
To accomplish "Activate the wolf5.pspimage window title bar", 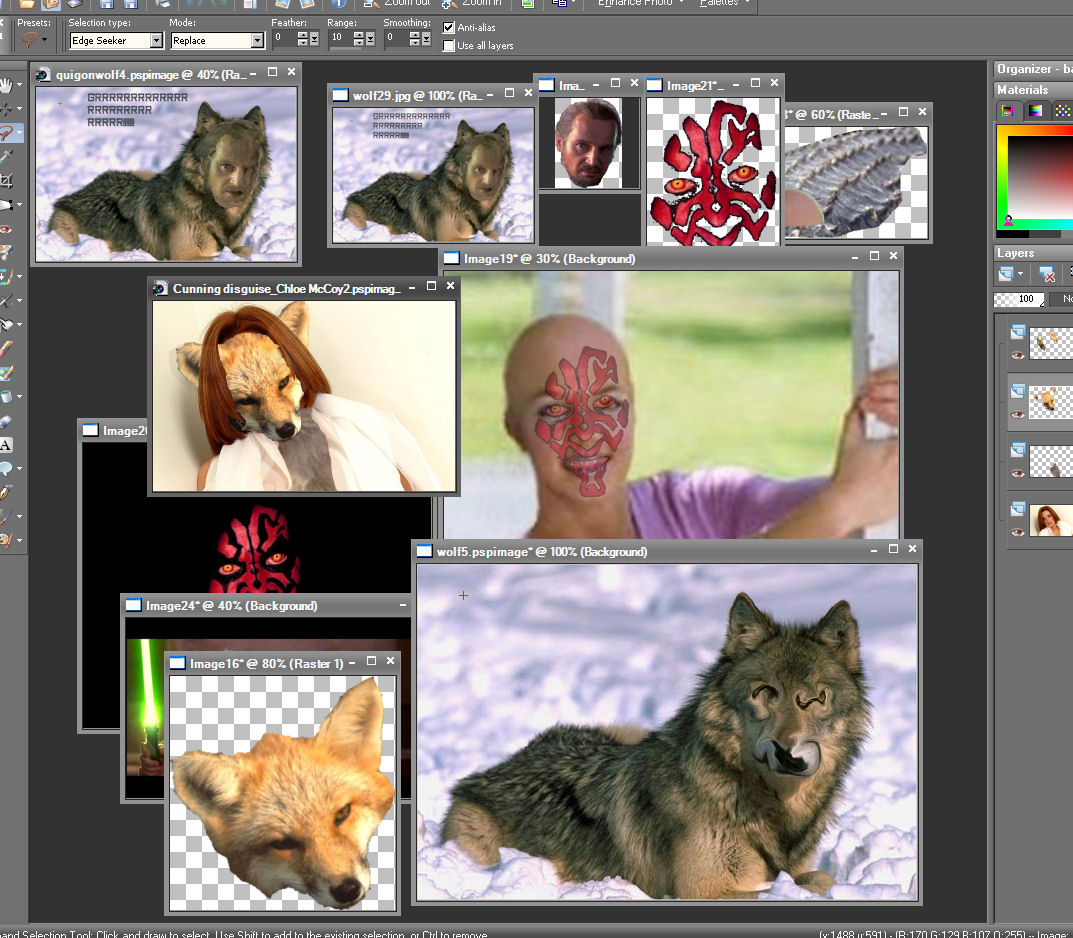I will tap(667, 551).
